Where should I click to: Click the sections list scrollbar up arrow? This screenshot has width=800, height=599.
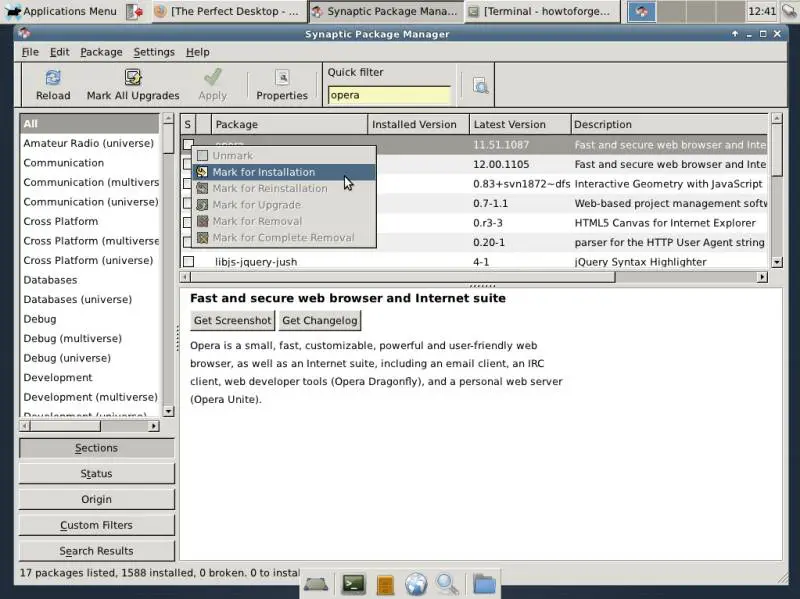click(x=168, y=118)
